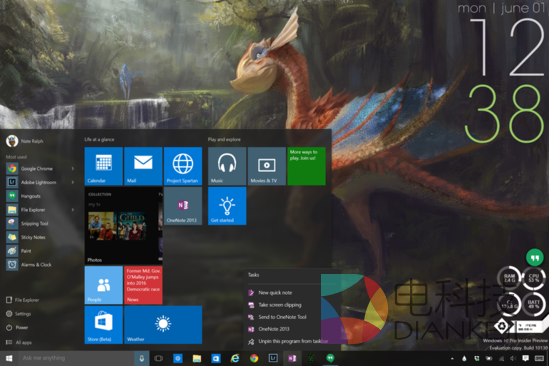Open the People tile
Screen dimensions: 549x366
coord(104,285)
